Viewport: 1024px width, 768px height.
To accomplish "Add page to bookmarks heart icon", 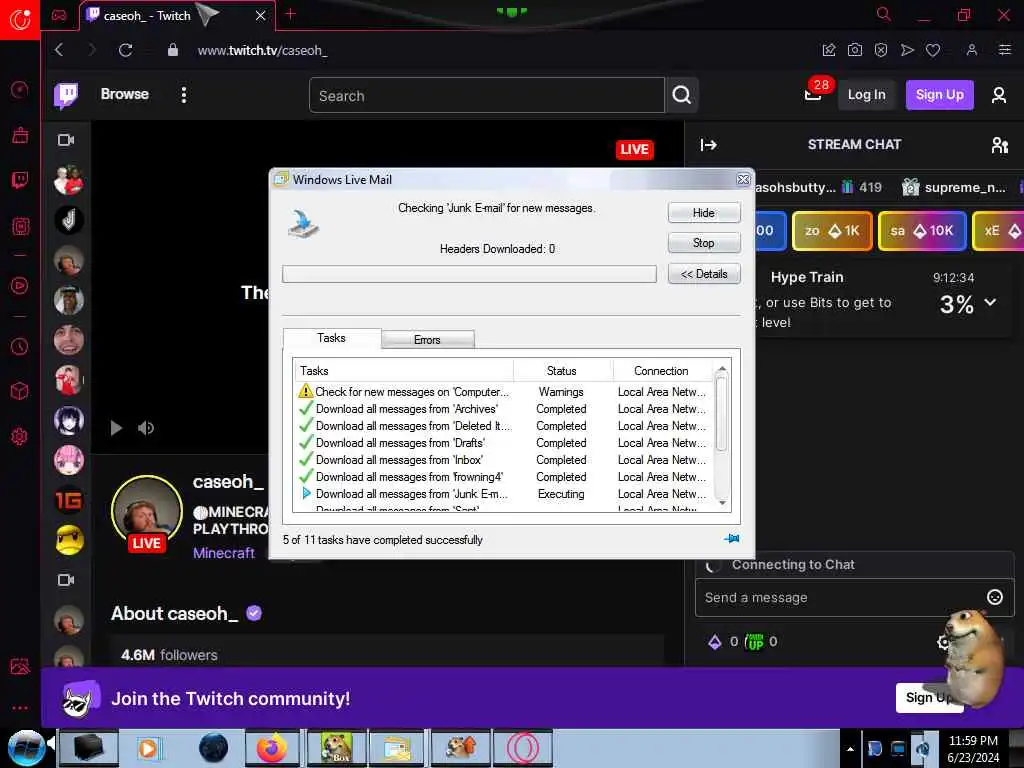I will click(x=933, y=50).
